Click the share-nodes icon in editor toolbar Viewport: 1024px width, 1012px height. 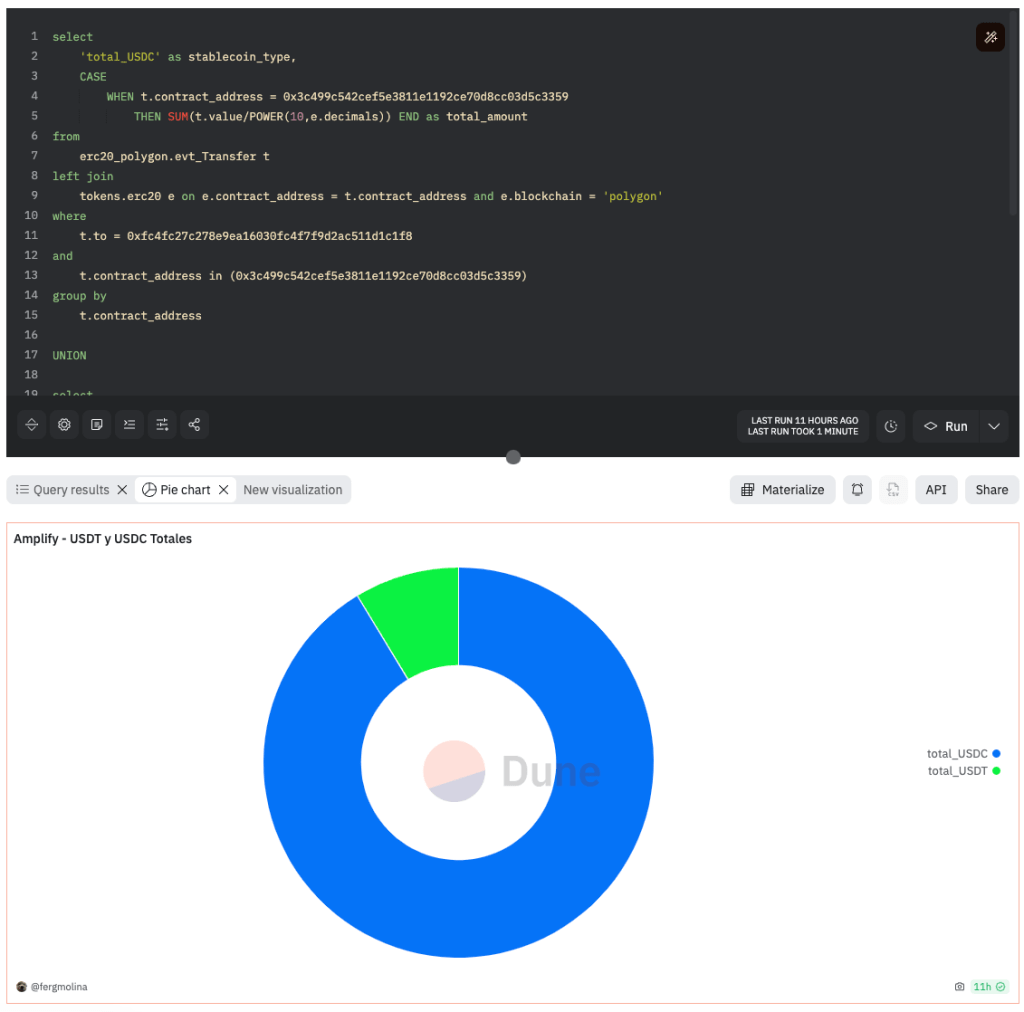click(x=194, y=425)
